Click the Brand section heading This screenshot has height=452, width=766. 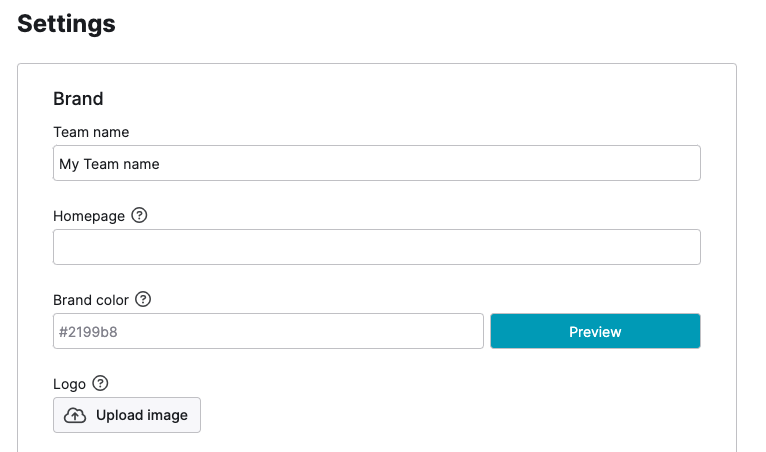coord(78,99)
